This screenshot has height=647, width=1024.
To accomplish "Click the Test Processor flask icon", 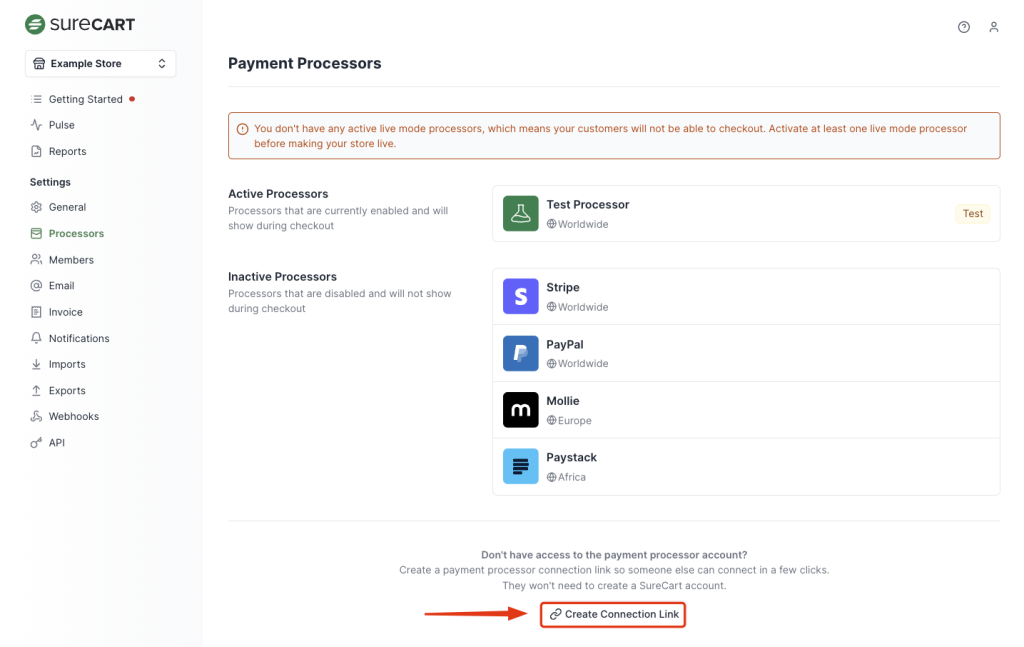I will coord(521,213).
